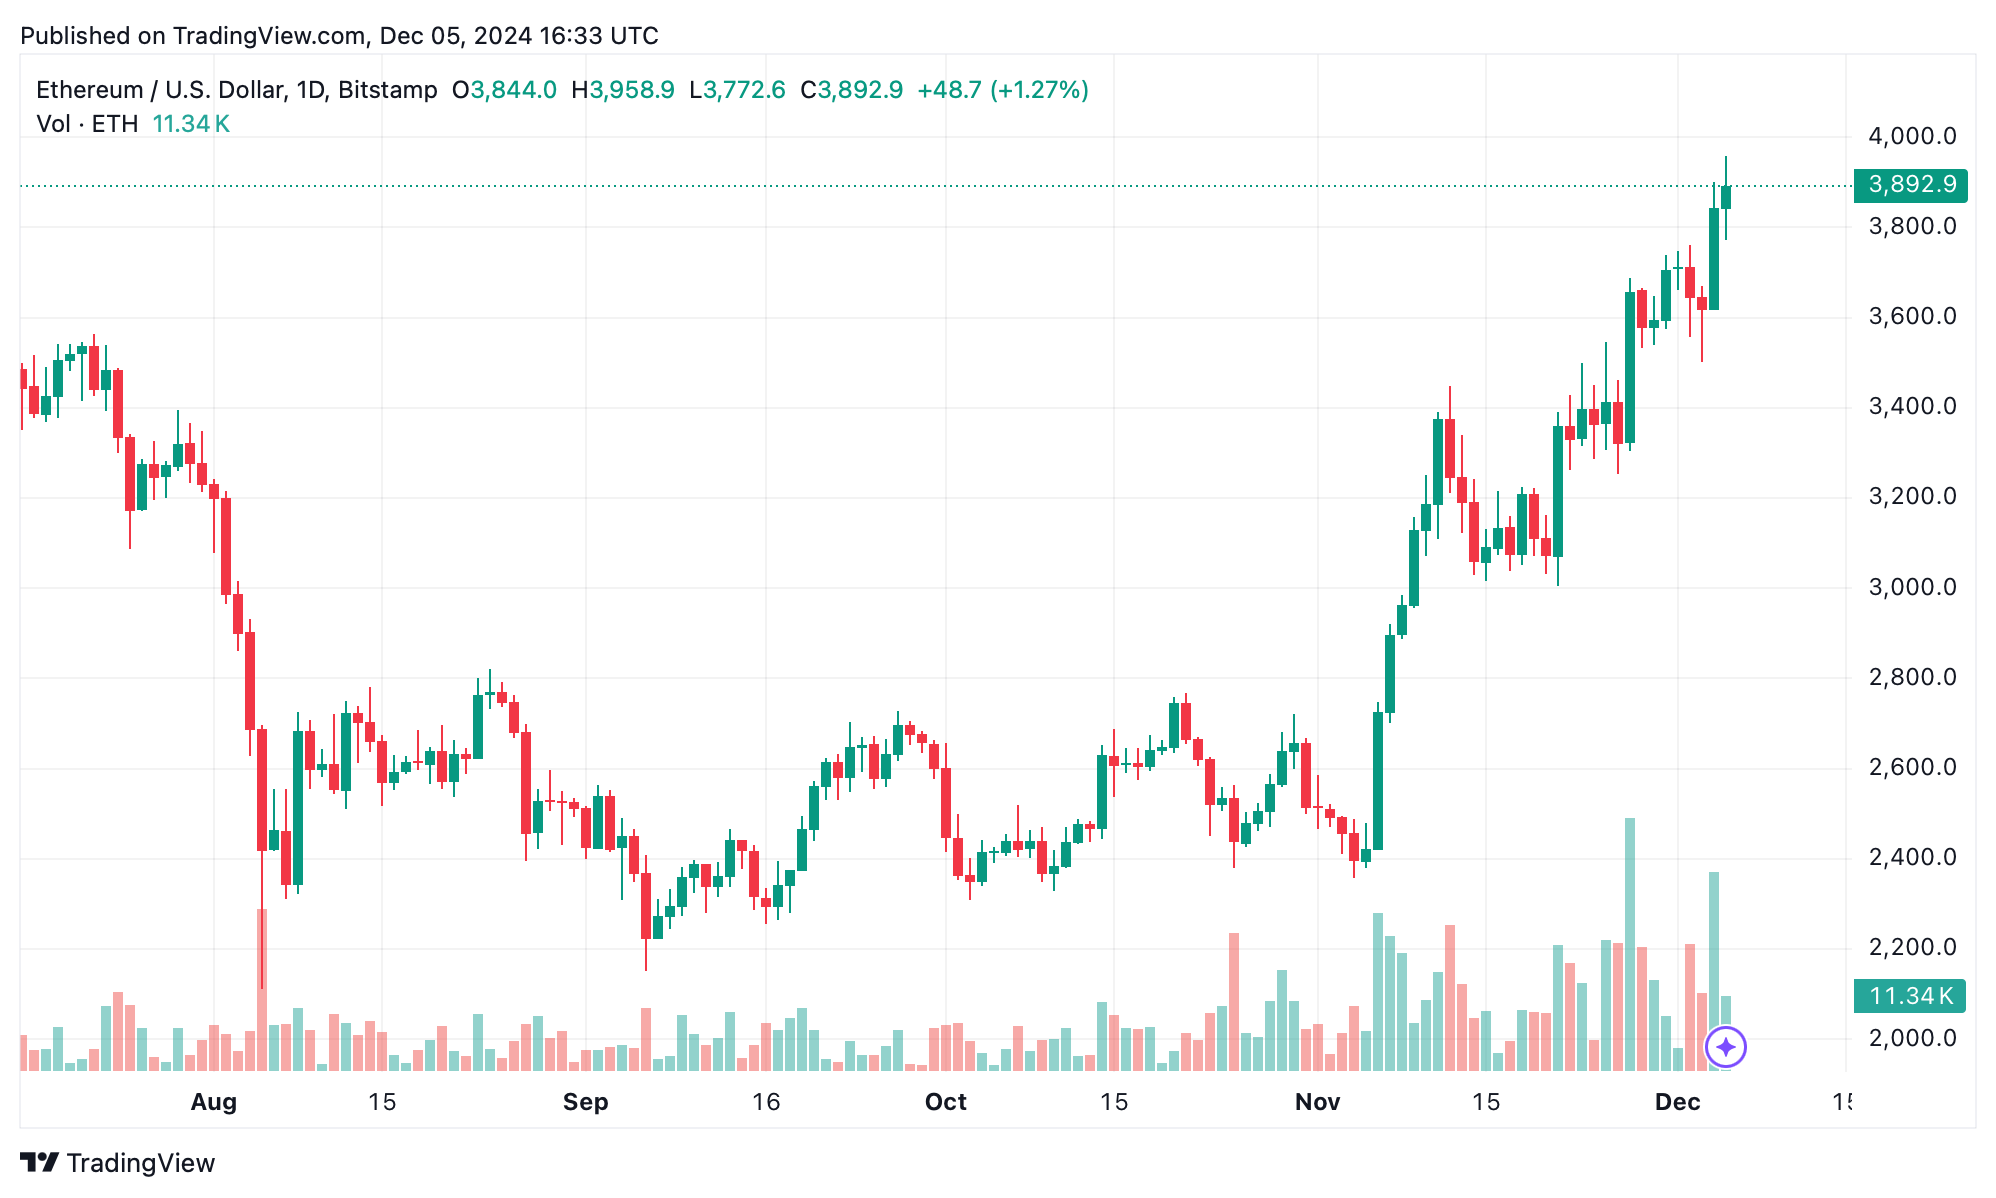The height and width of the screenshot is (1198, 1996).
Task: Click the 2,000.0 price axis label
Action: [x=1912, y=1038]
